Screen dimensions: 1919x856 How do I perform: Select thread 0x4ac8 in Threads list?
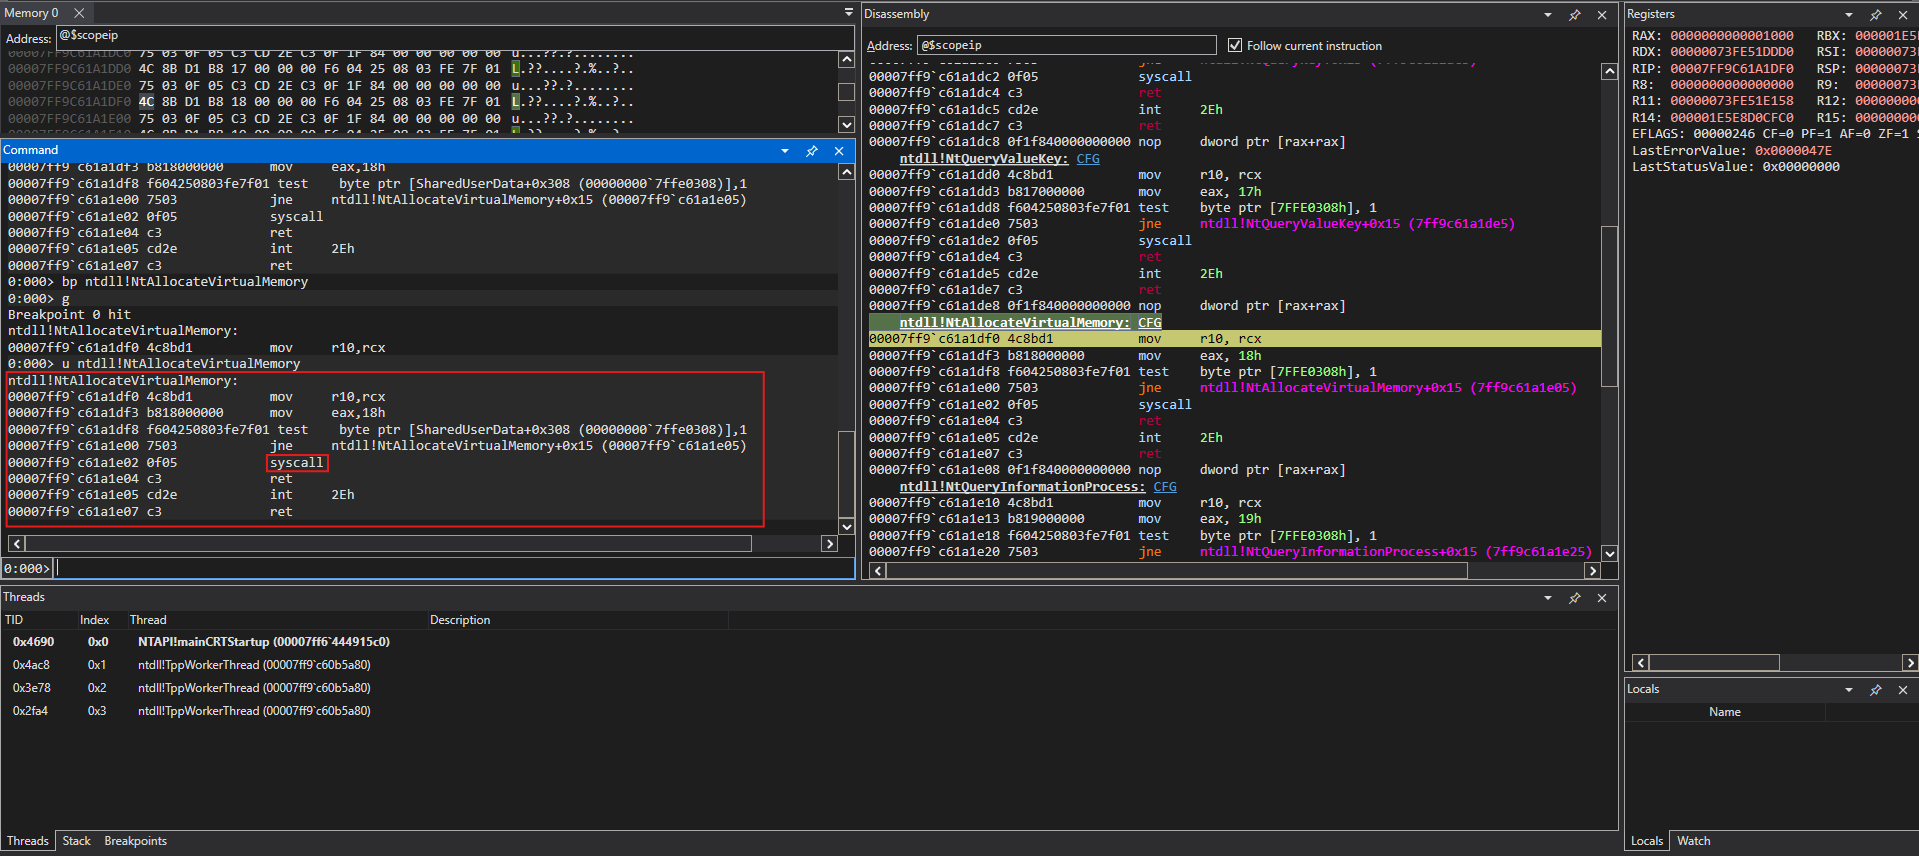click(31, 665)
